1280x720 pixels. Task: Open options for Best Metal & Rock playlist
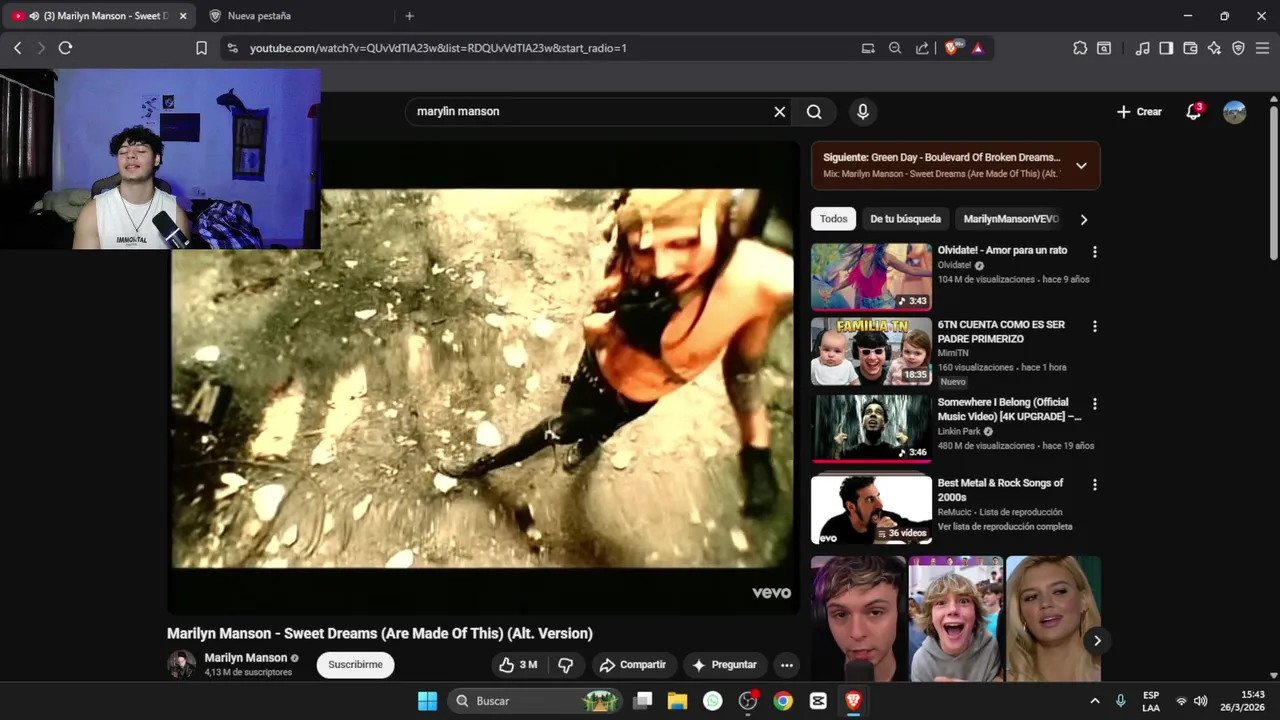click(1094, 484)
